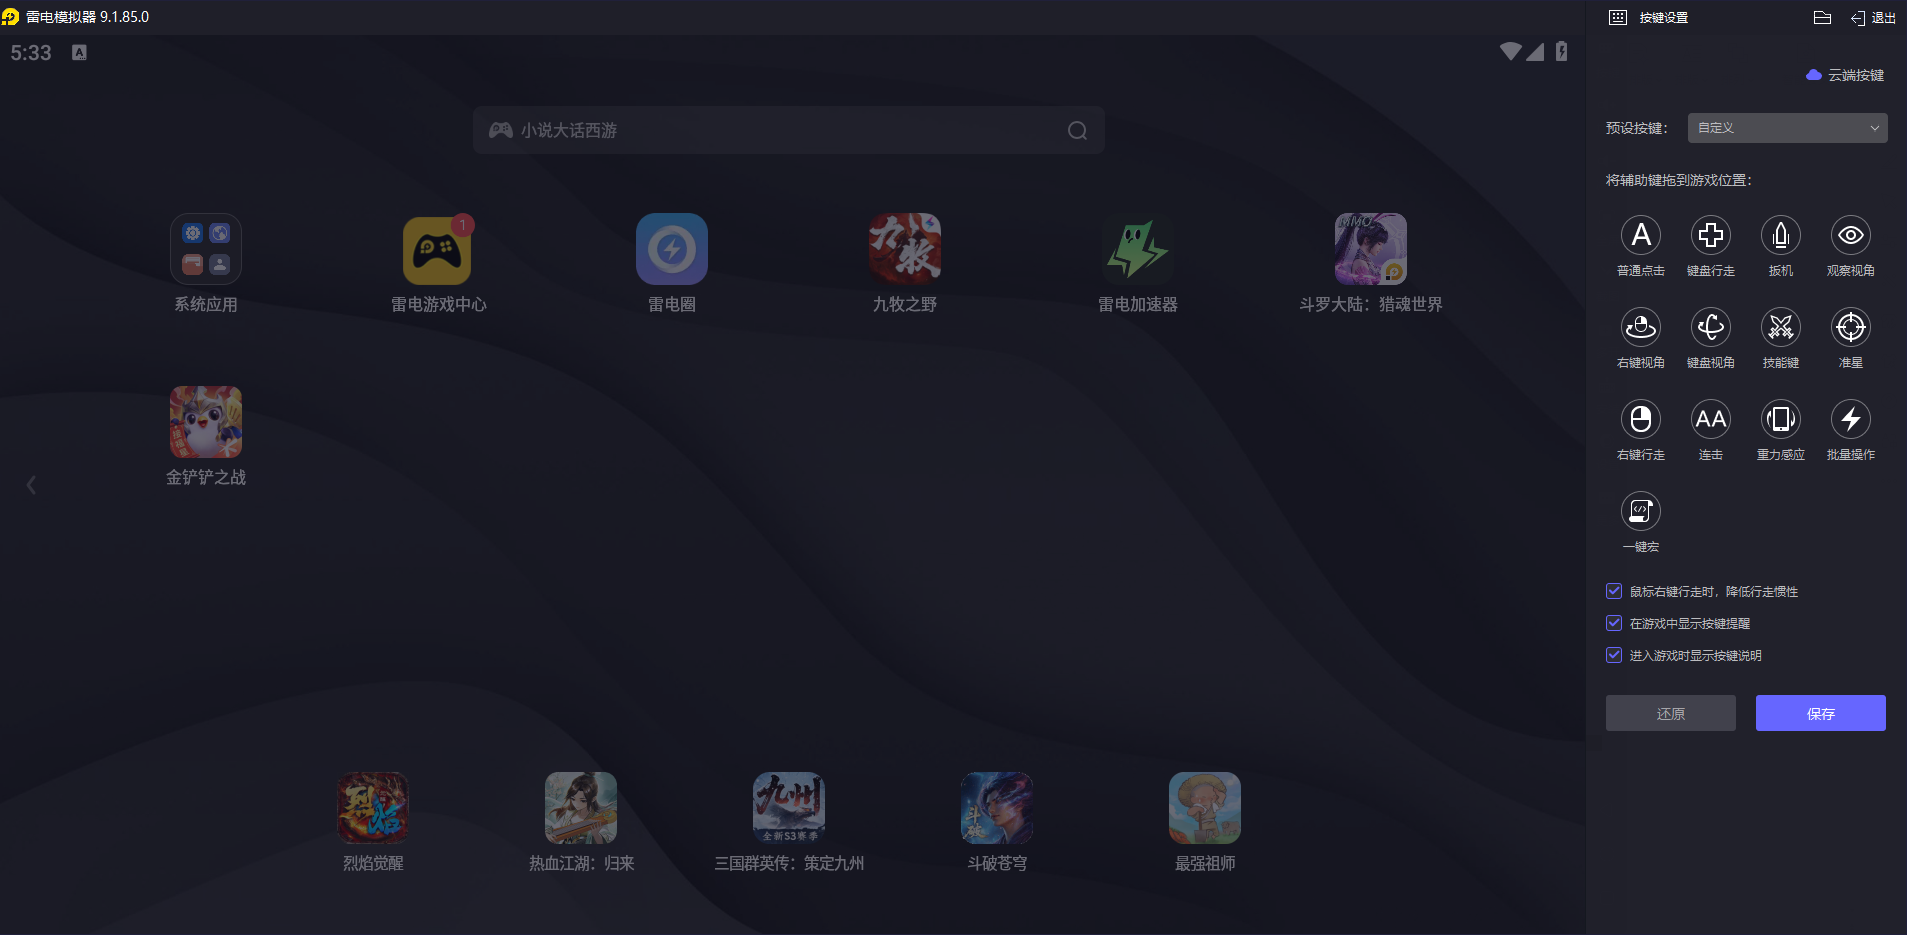Open the 系统应用 folder
The height and width of the screenshot is (935, 1907).
pyautogui.click(x=206, y=249)
